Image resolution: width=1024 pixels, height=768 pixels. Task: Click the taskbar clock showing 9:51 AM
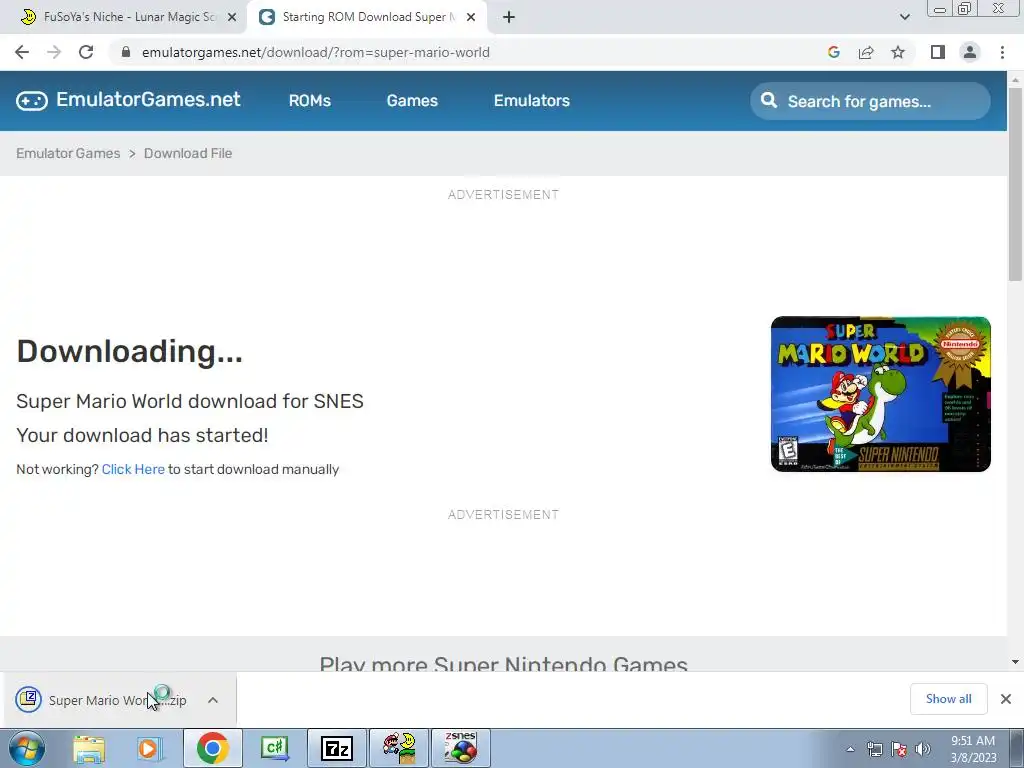pyautogui.click(x=973, y=749)
